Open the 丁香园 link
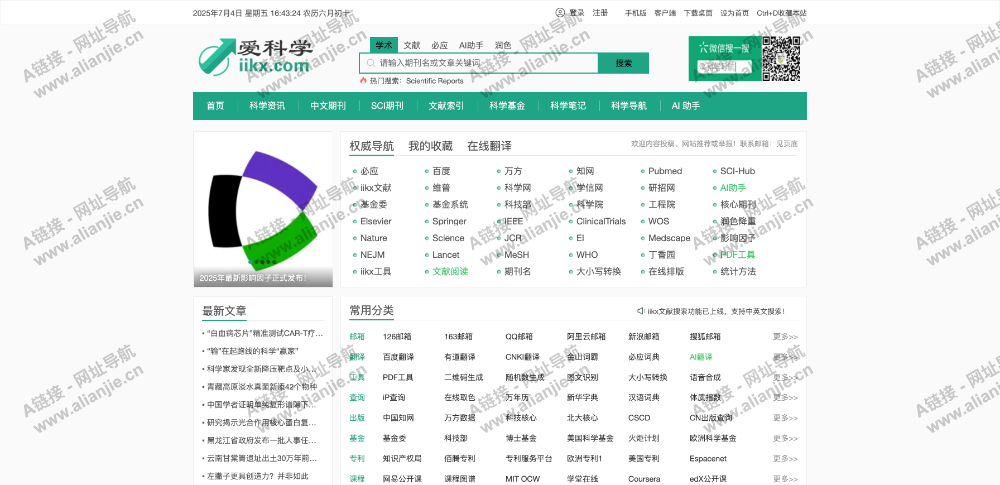This screenshot has width=1000, height=485. [661, 255]
